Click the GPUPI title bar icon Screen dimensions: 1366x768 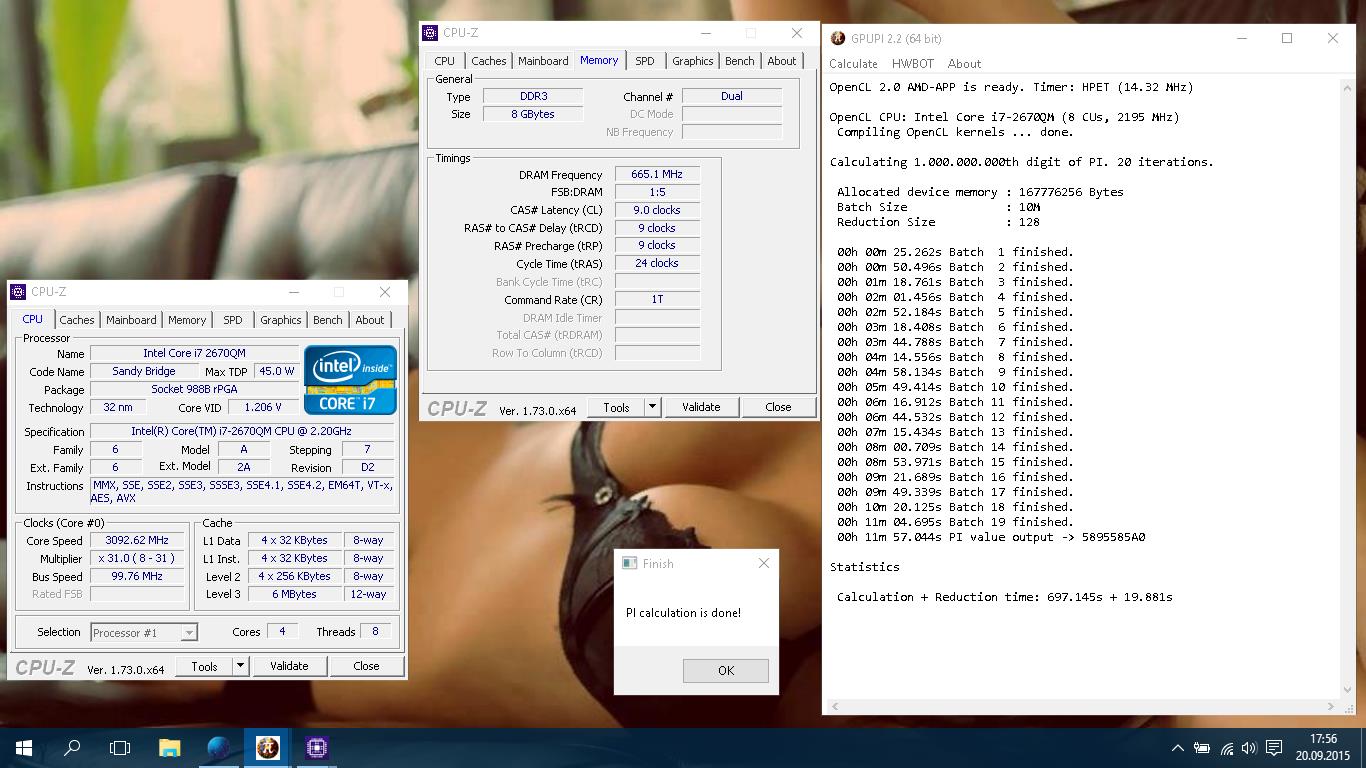pos(838,38)
